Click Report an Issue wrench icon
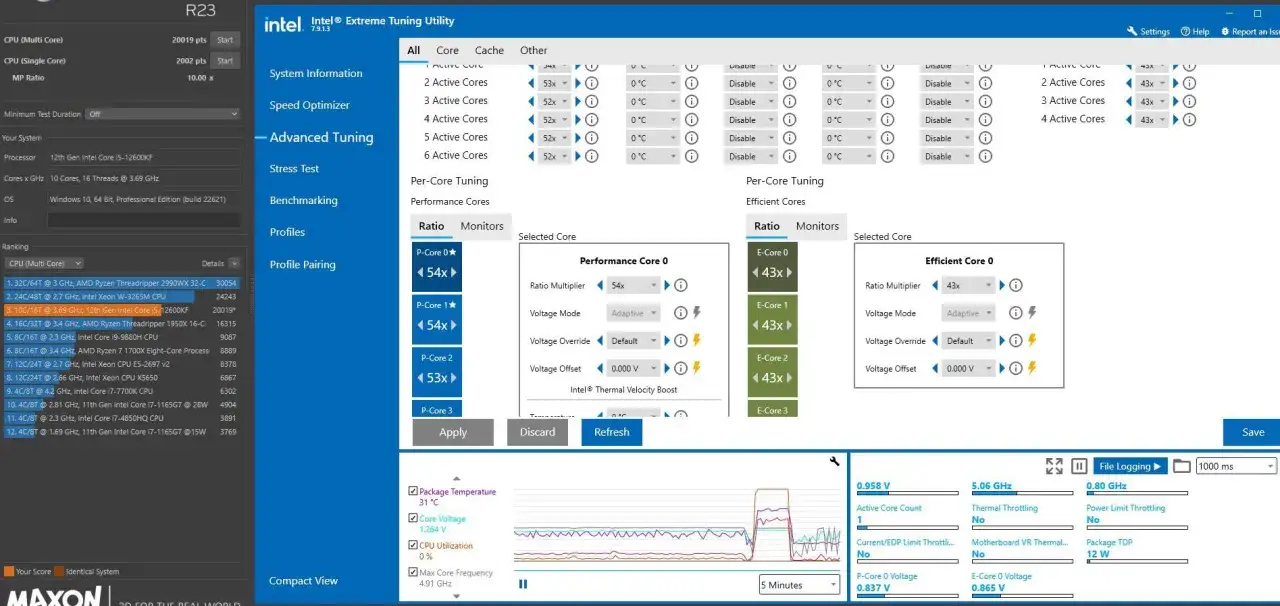The width and height of the screenshot is (1280, 606). click(x=1225, y=31)
